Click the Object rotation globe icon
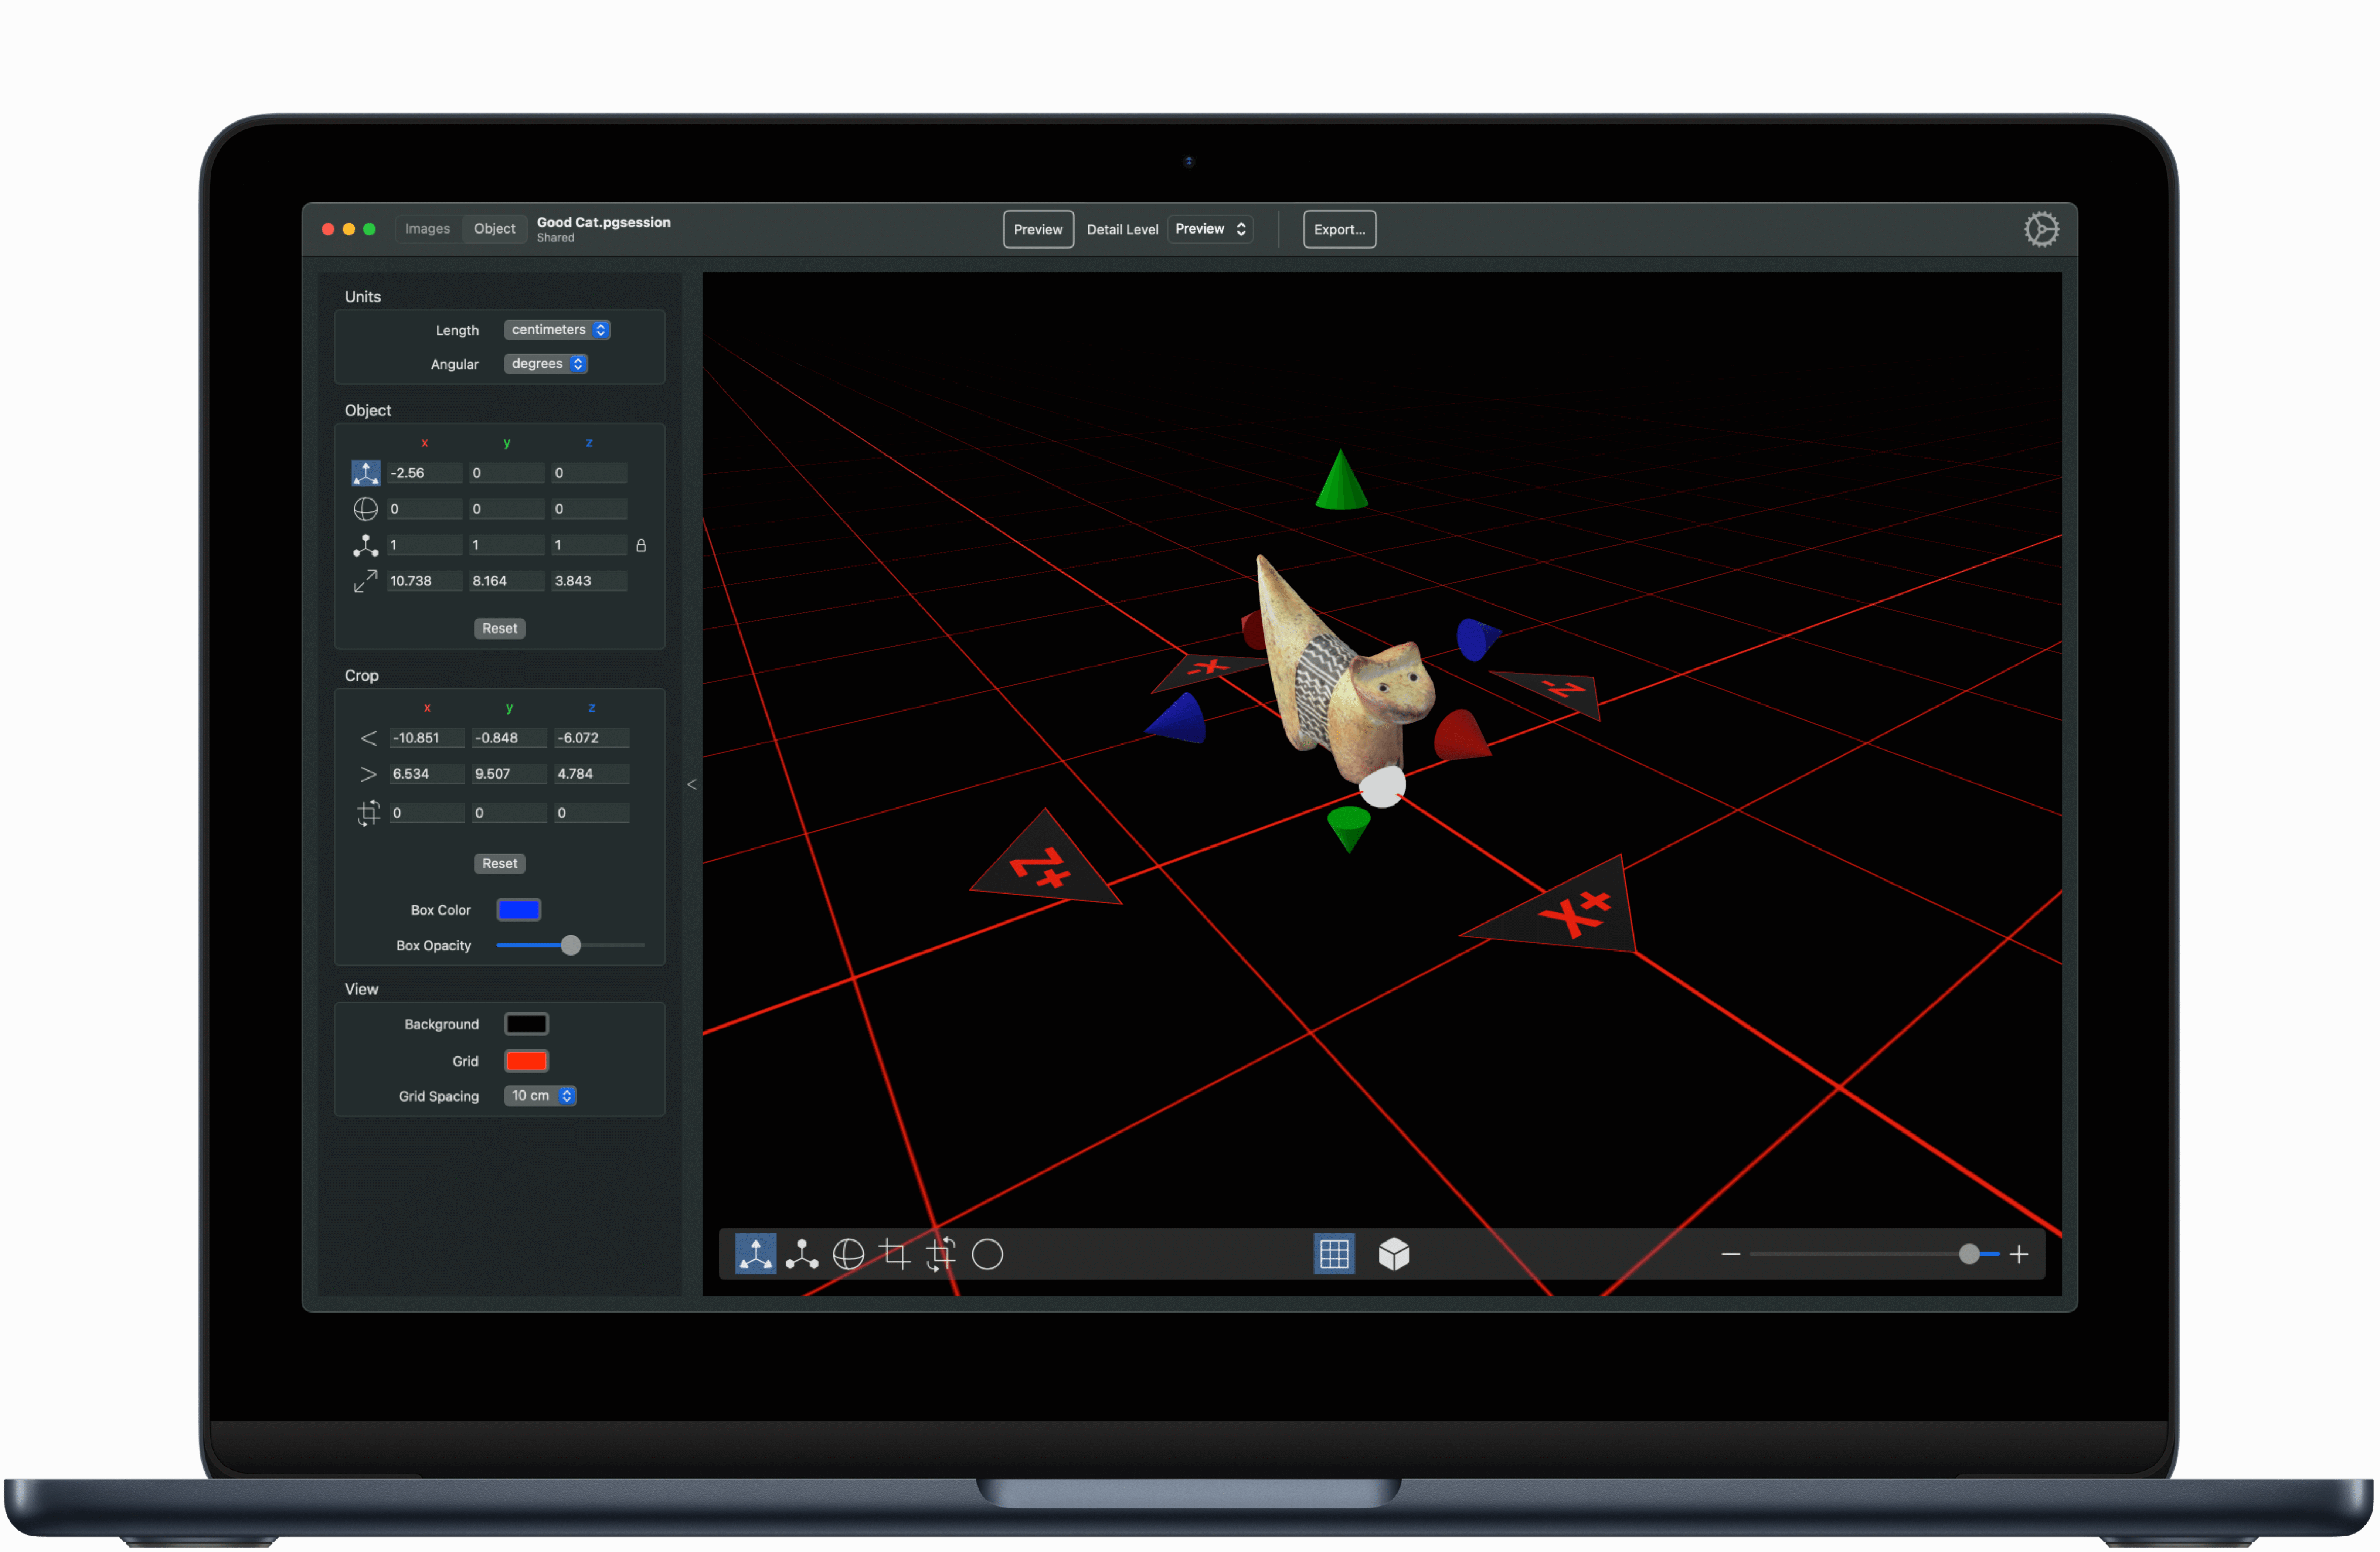 [x=366, y=509]
